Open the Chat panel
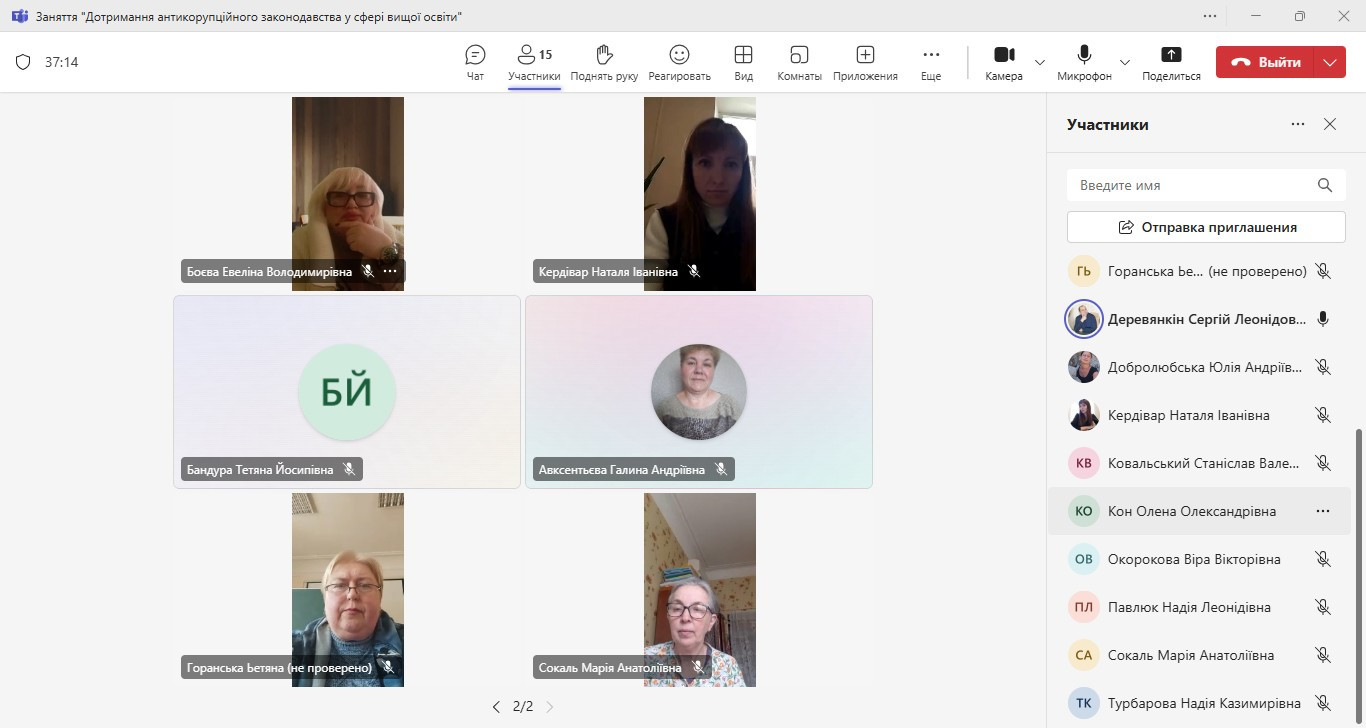 tap(475, 62)
